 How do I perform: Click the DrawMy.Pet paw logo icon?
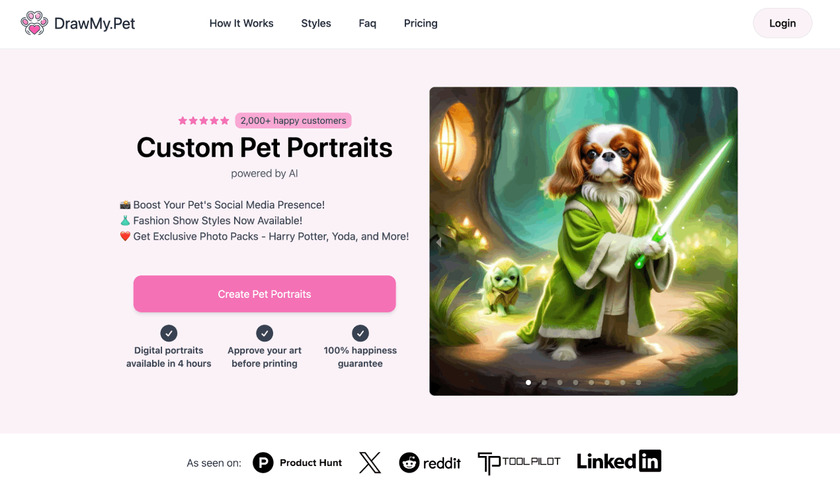coord(34,23)
